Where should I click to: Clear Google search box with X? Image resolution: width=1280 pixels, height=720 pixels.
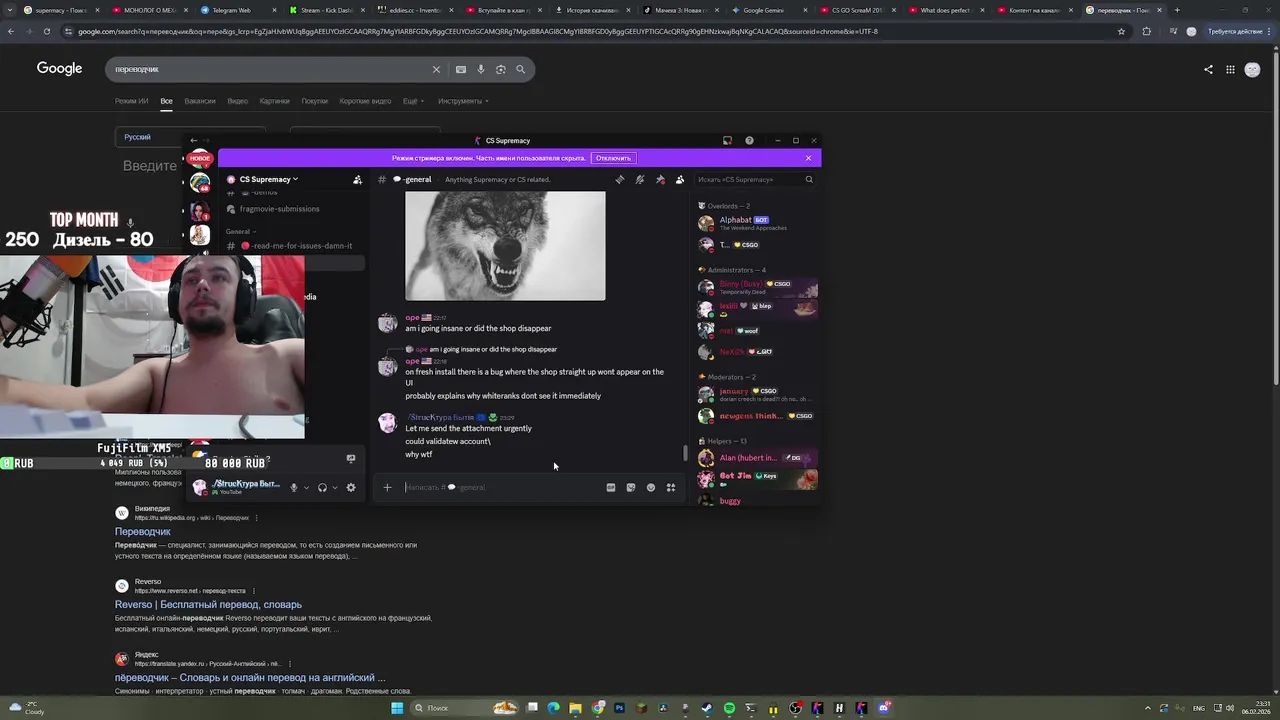point(436,69)
